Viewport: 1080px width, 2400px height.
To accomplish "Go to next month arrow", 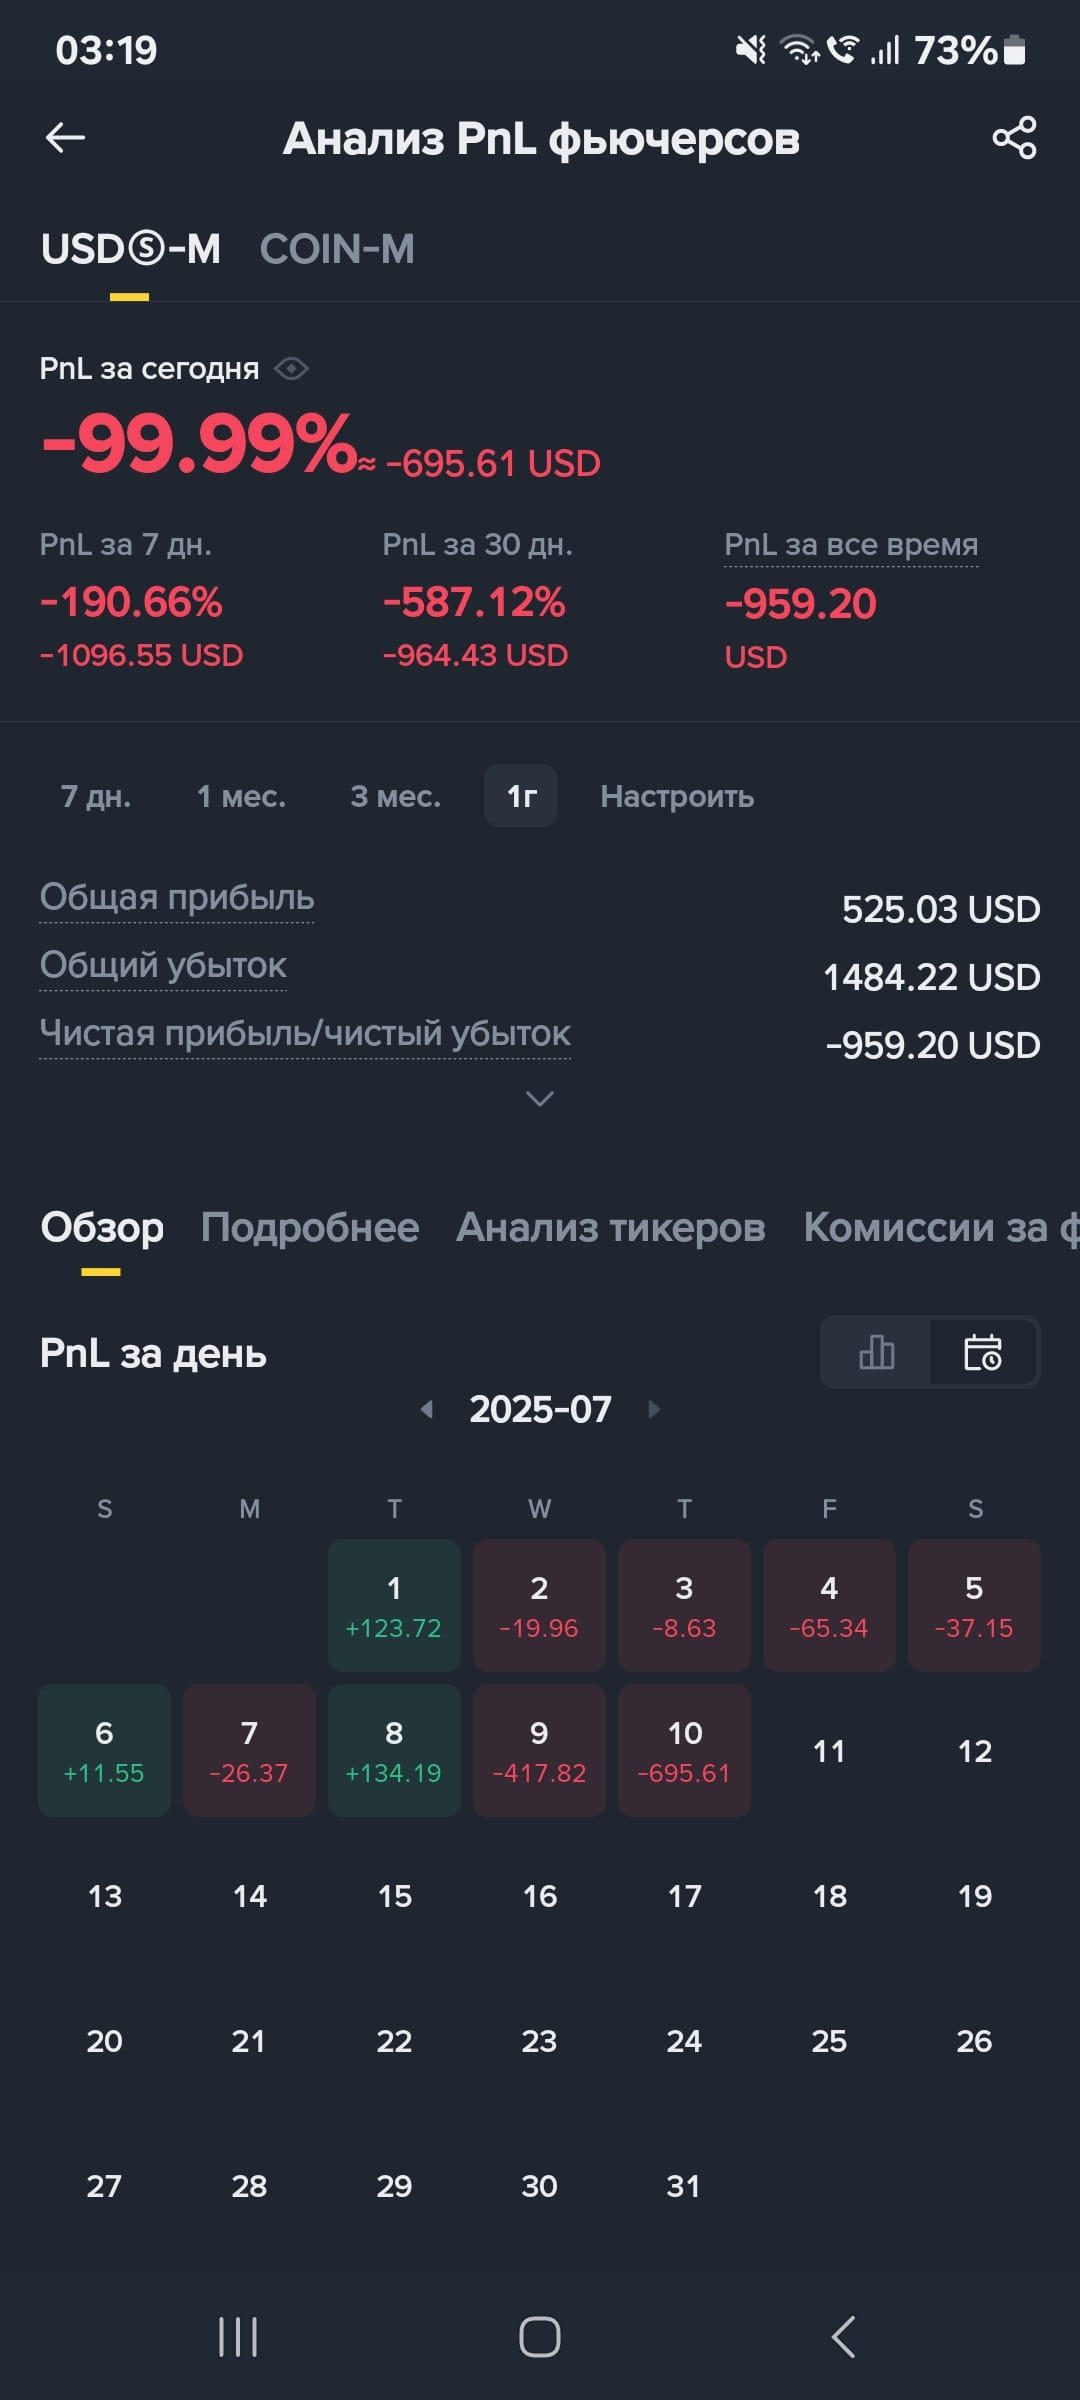I will [x=654, y=1409].
